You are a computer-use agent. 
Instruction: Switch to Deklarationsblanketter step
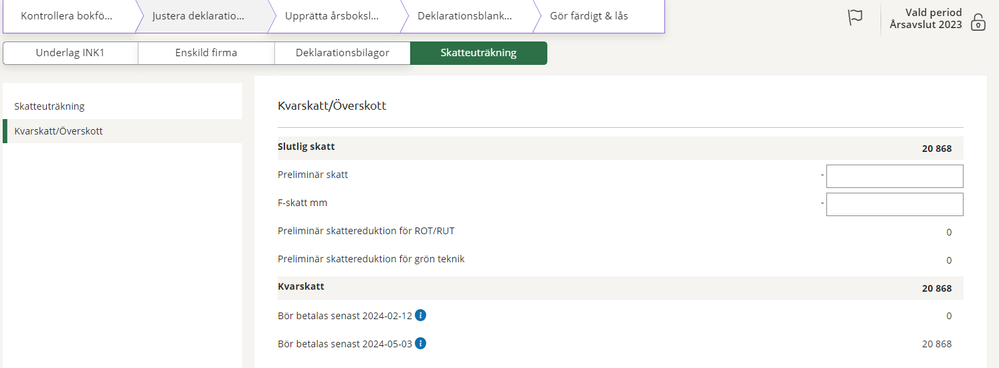[466, 16]
